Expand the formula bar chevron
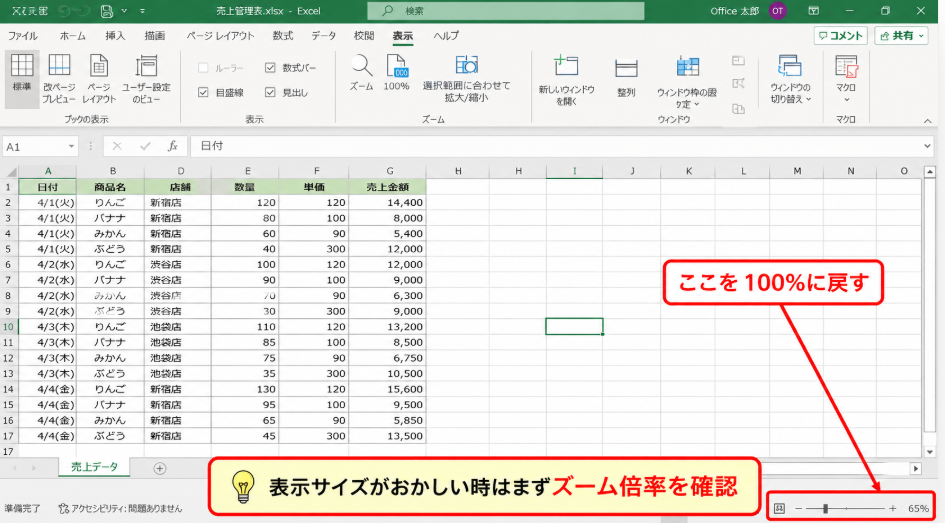This screenshot has width=945, height=523. (x=927, y=146)
